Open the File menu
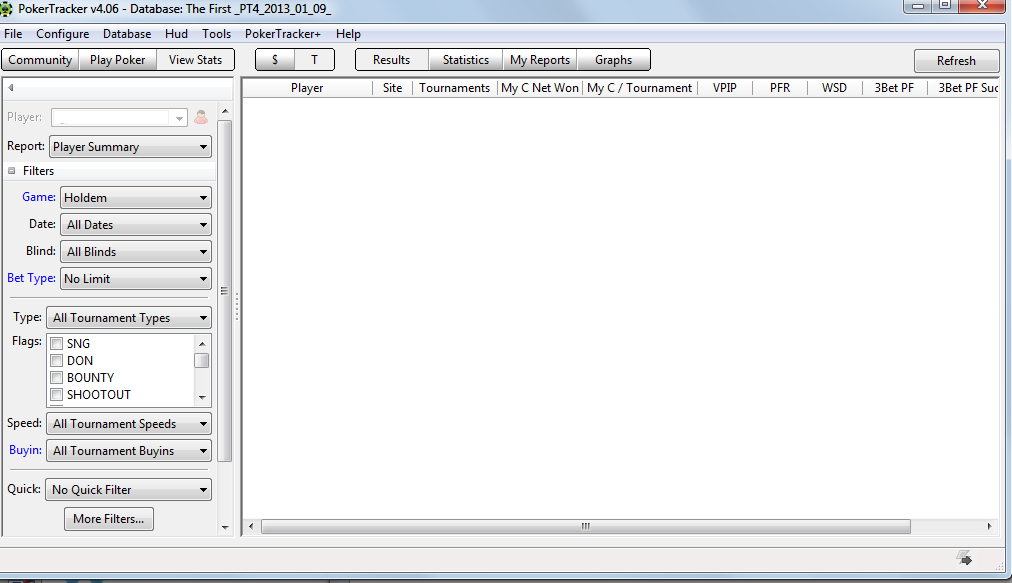This screenshot has width=1012, height=583. (x=13, y=34)
